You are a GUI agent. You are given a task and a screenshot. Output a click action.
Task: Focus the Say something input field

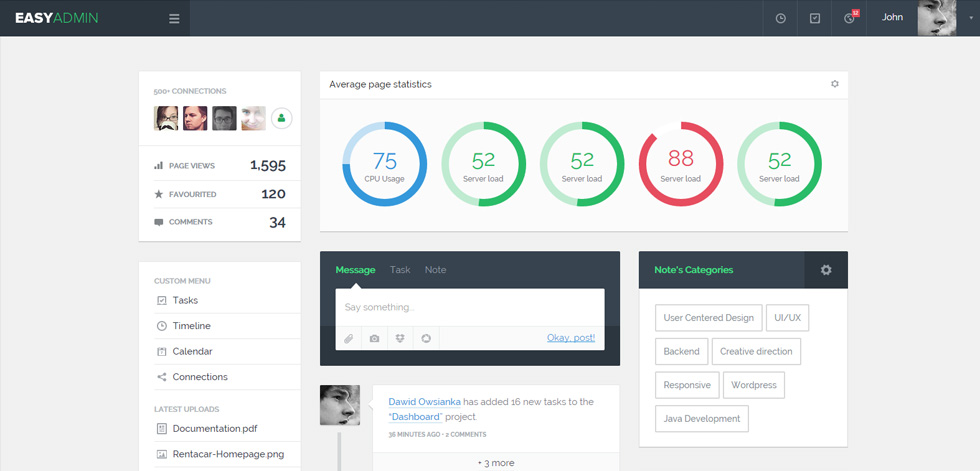470,307
